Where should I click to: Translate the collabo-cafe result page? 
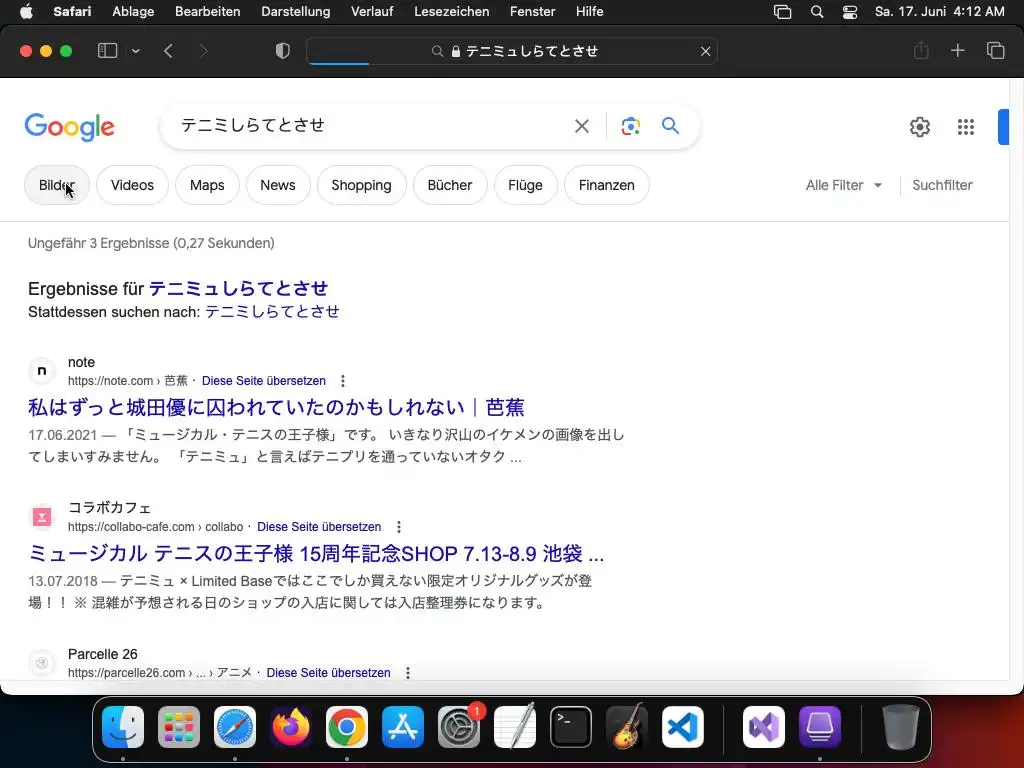tap(319, 527)
